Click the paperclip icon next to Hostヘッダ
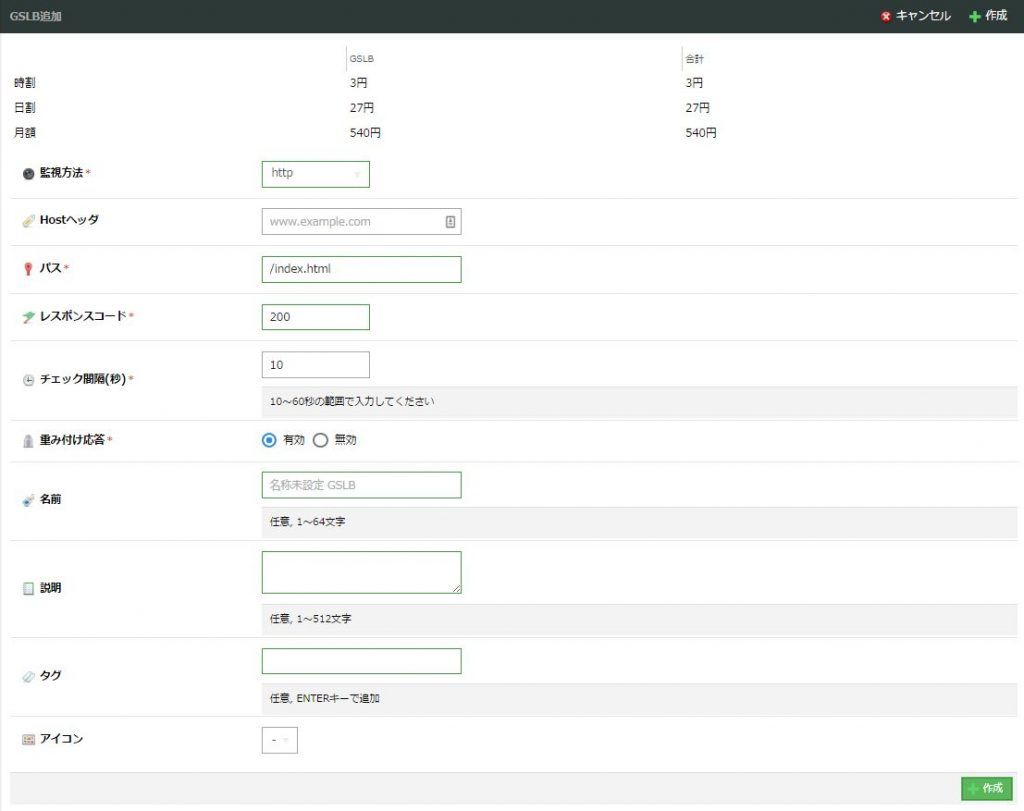Viewport: 1024px width, 811px height. point(27,220)
